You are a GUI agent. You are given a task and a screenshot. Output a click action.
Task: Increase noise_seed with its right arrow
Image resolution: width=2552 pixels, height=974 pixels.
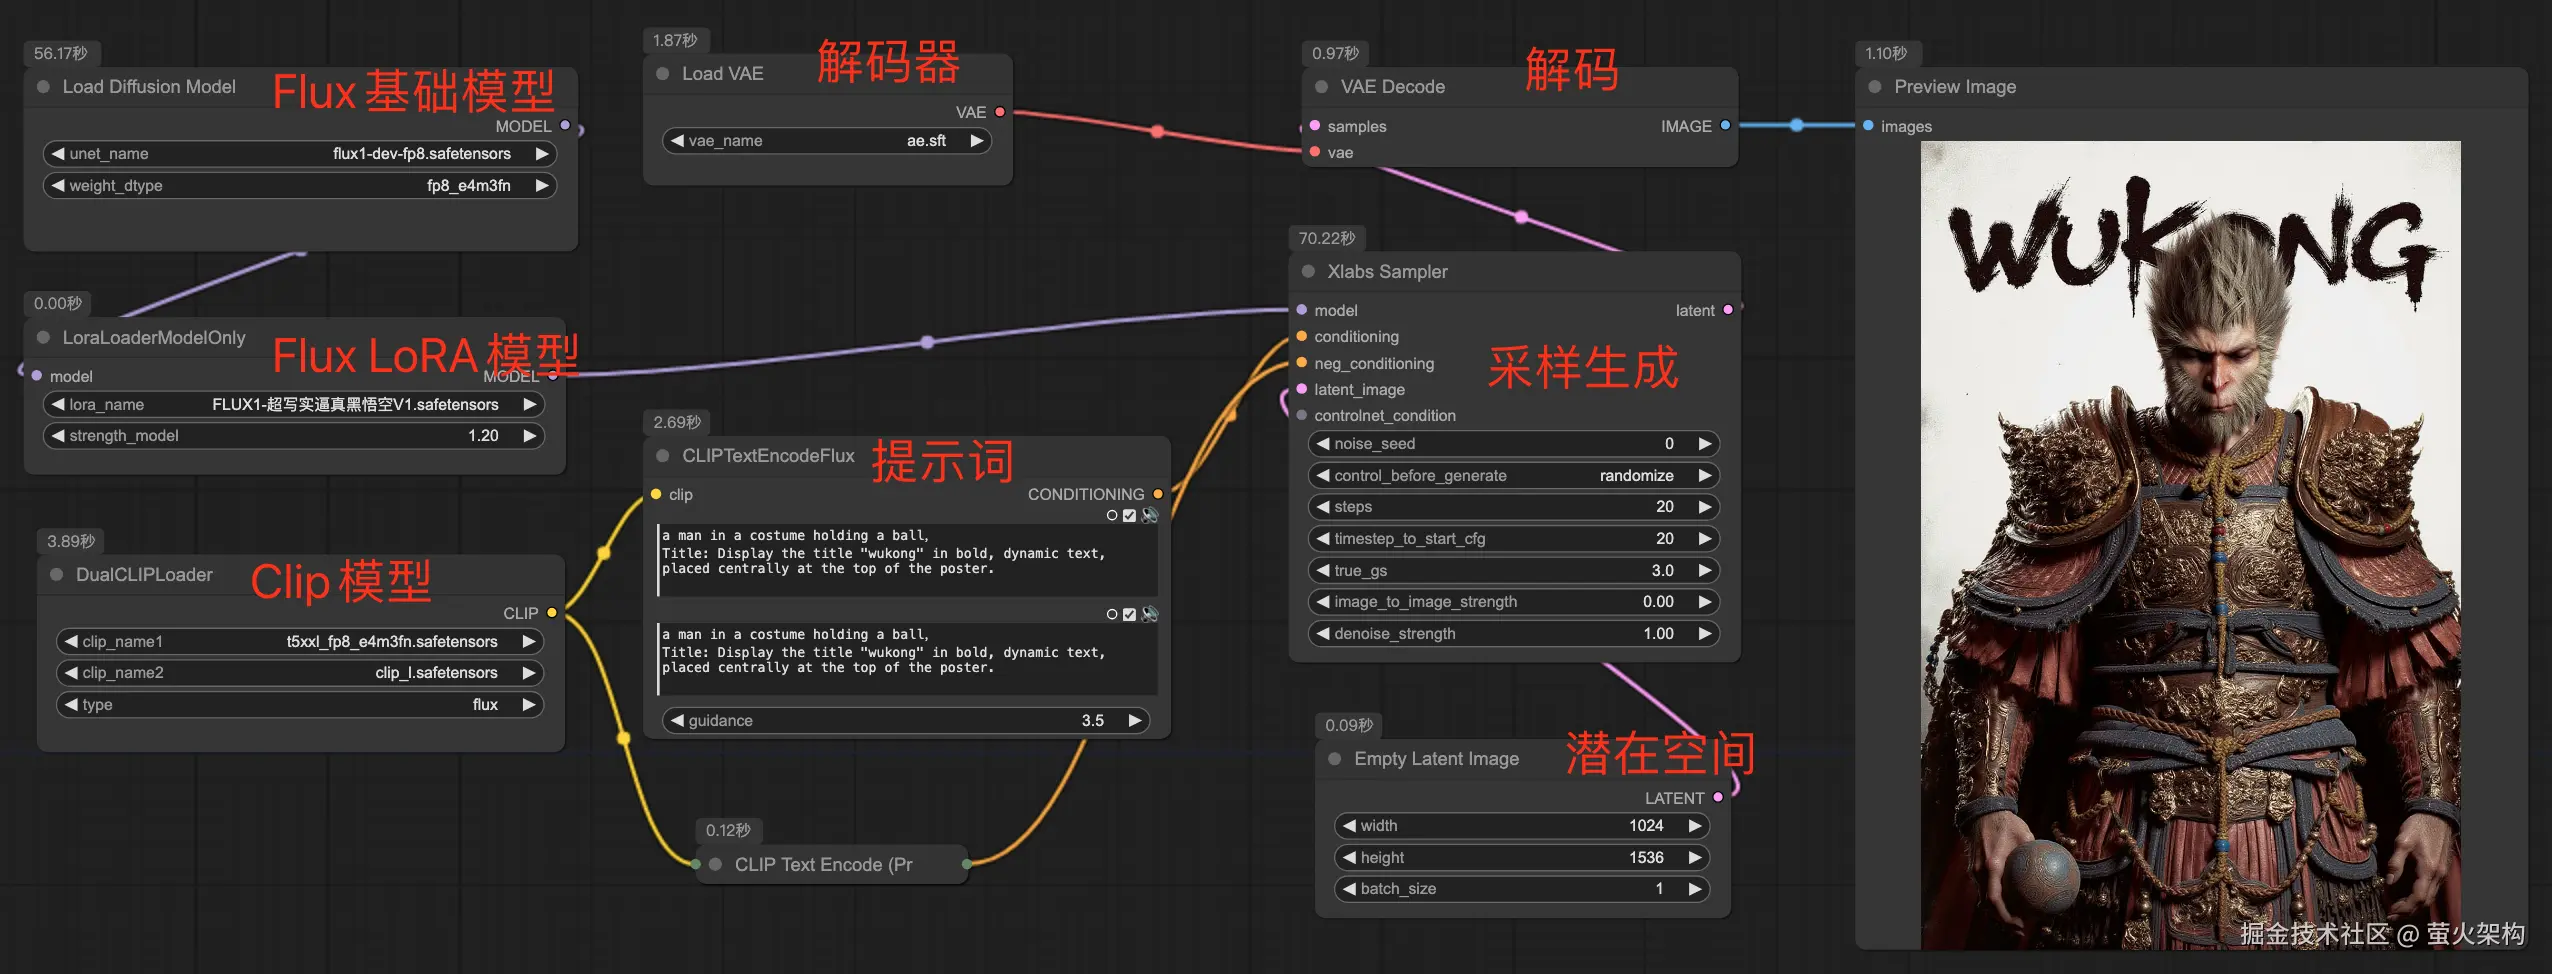click(1705, 444)
